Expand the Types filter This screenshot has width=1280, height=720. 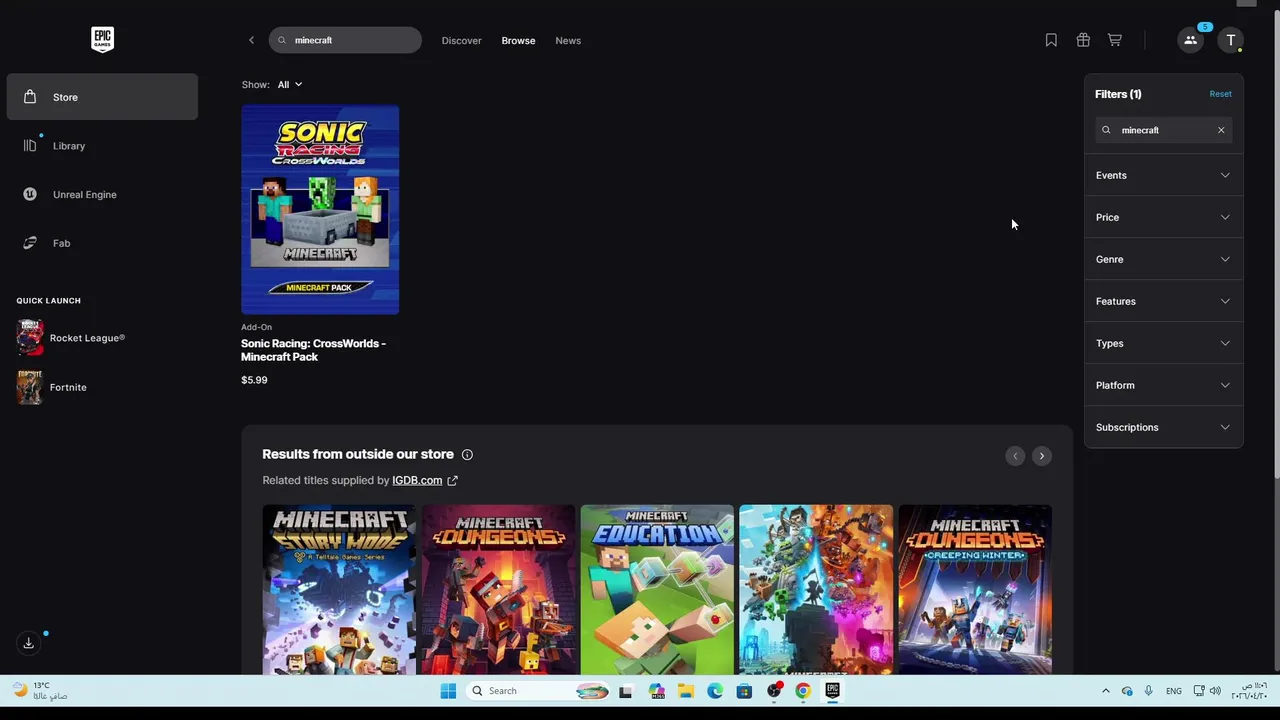point(1163,343)
